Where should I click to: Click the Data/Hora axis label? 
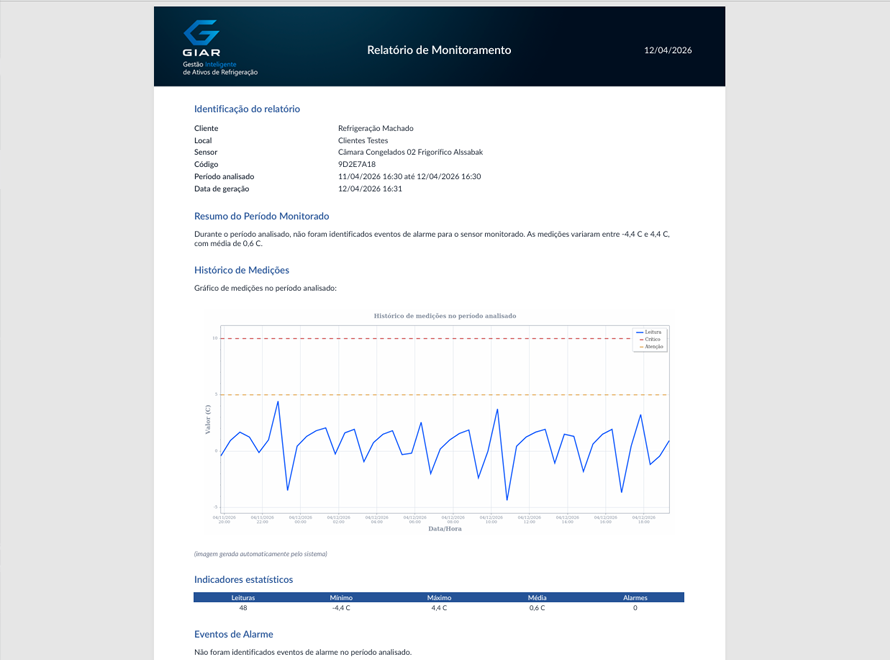(x=444, y=528)
